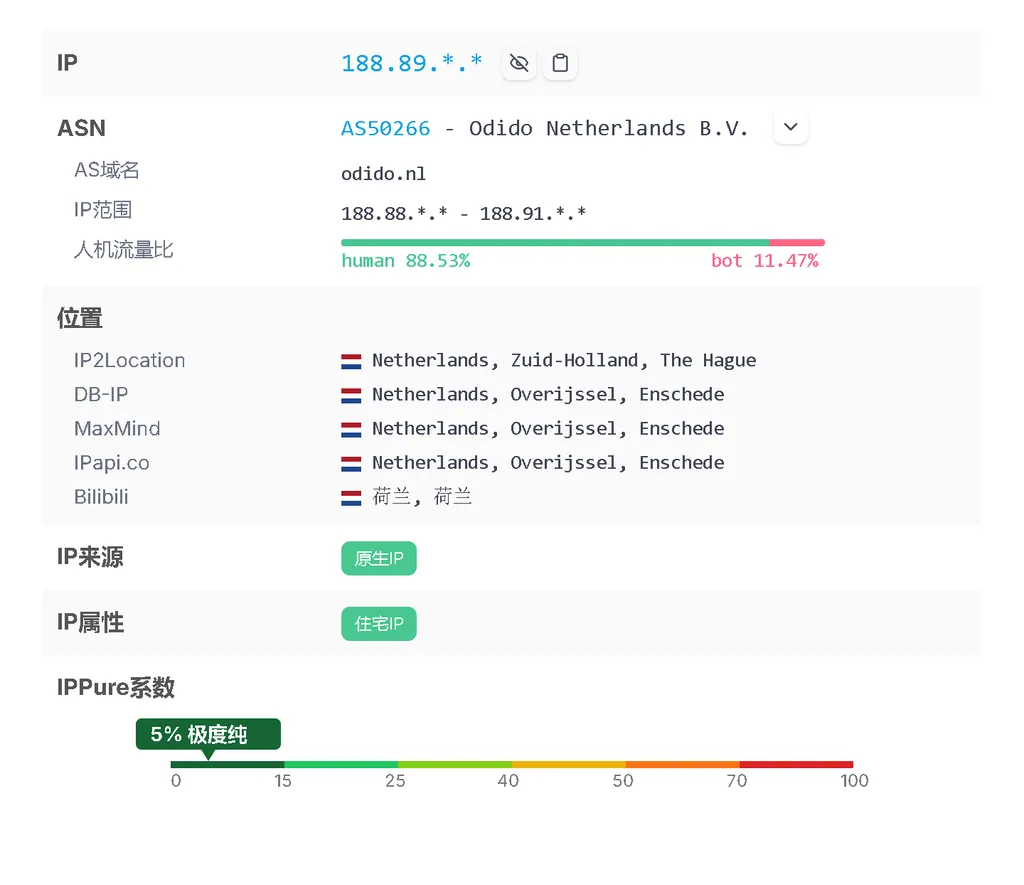Click the 住宅IP badge
Viewport: 1024px width, 885px height.
[x=378, y=623]
